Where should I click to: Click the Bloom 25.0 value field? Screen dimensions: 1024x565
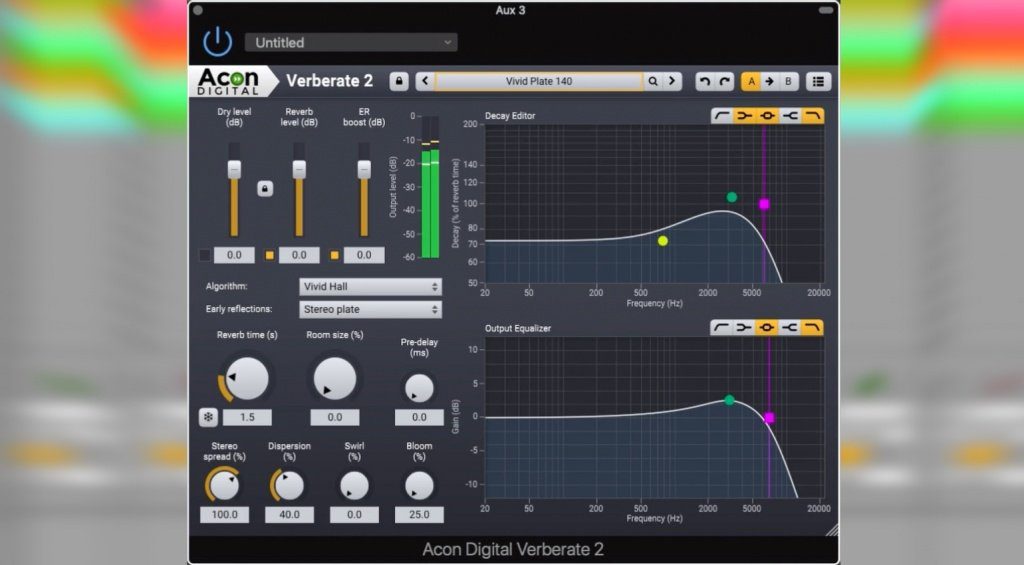point(419,515)
